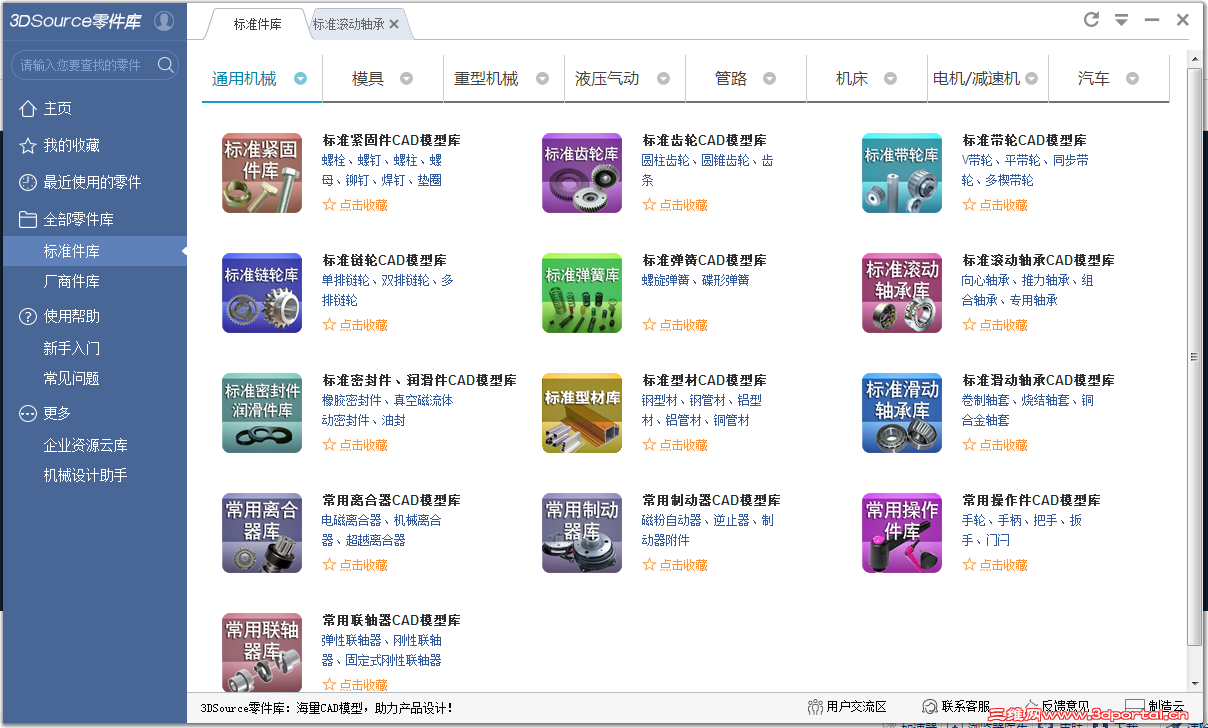Favorite 标准链轮 library via 点击收藏
The width and height of the screenshot is (1208, 728).
click(x=355, y=325)
